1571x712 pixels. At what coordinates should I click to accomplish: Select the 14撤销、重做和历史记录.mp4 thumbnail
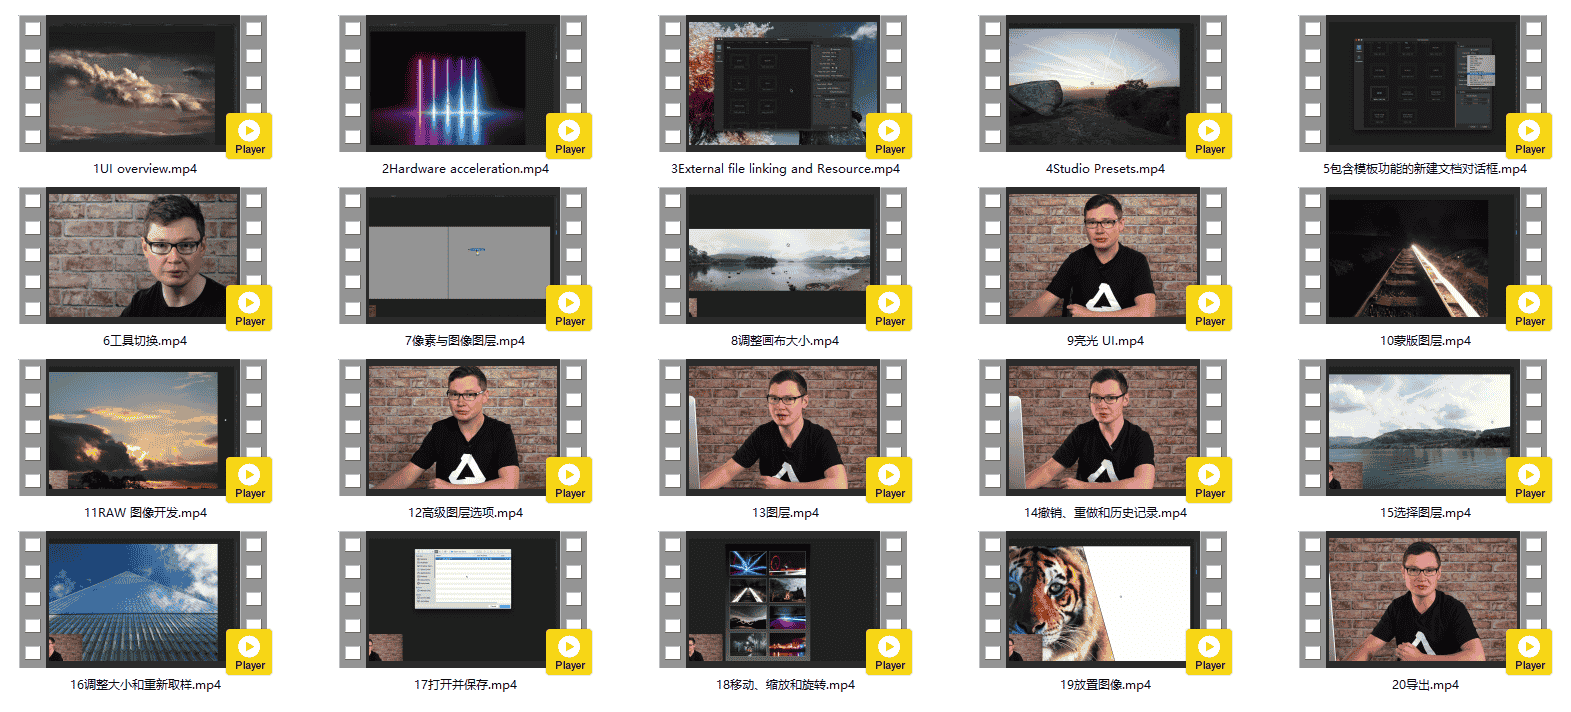(x=1103, y=428)
